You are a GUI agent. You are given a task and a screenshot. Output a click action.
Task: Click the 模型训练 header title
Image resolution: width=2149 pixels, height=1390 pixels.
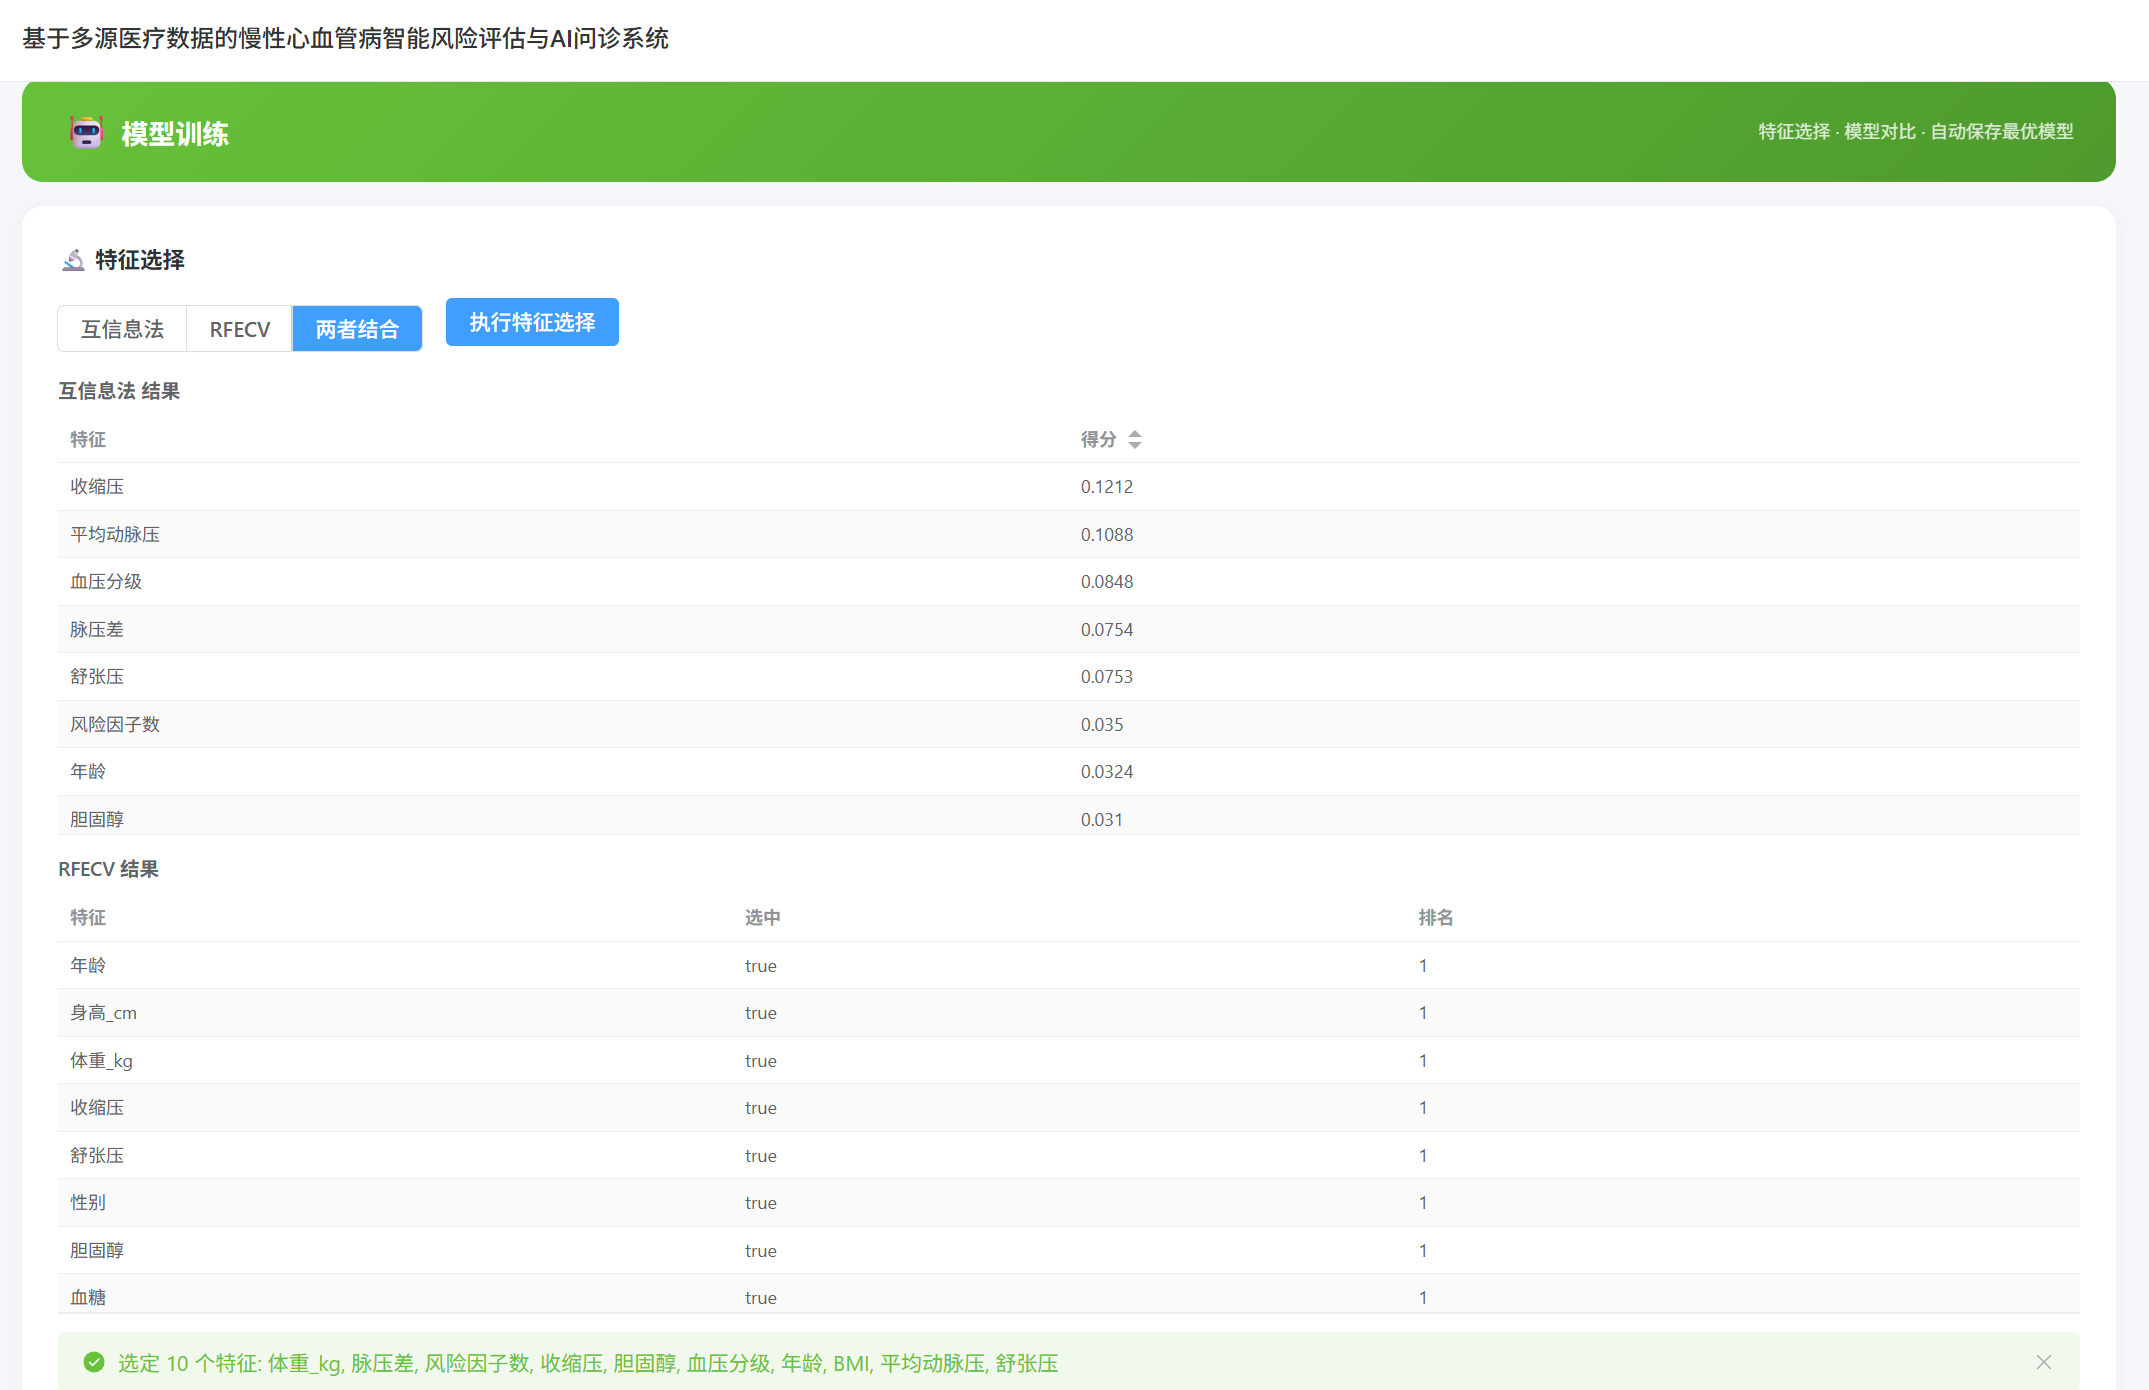pos(175,133)
